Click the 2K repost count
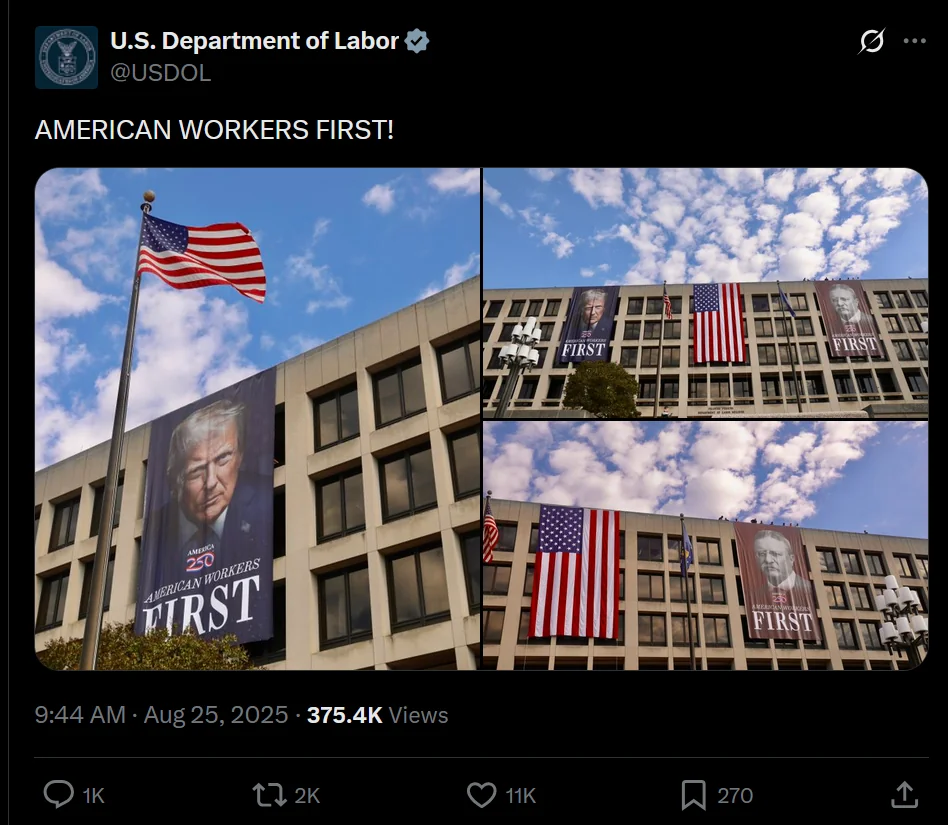The height and width of the screenshot is (825, 948). click(307, 795)
